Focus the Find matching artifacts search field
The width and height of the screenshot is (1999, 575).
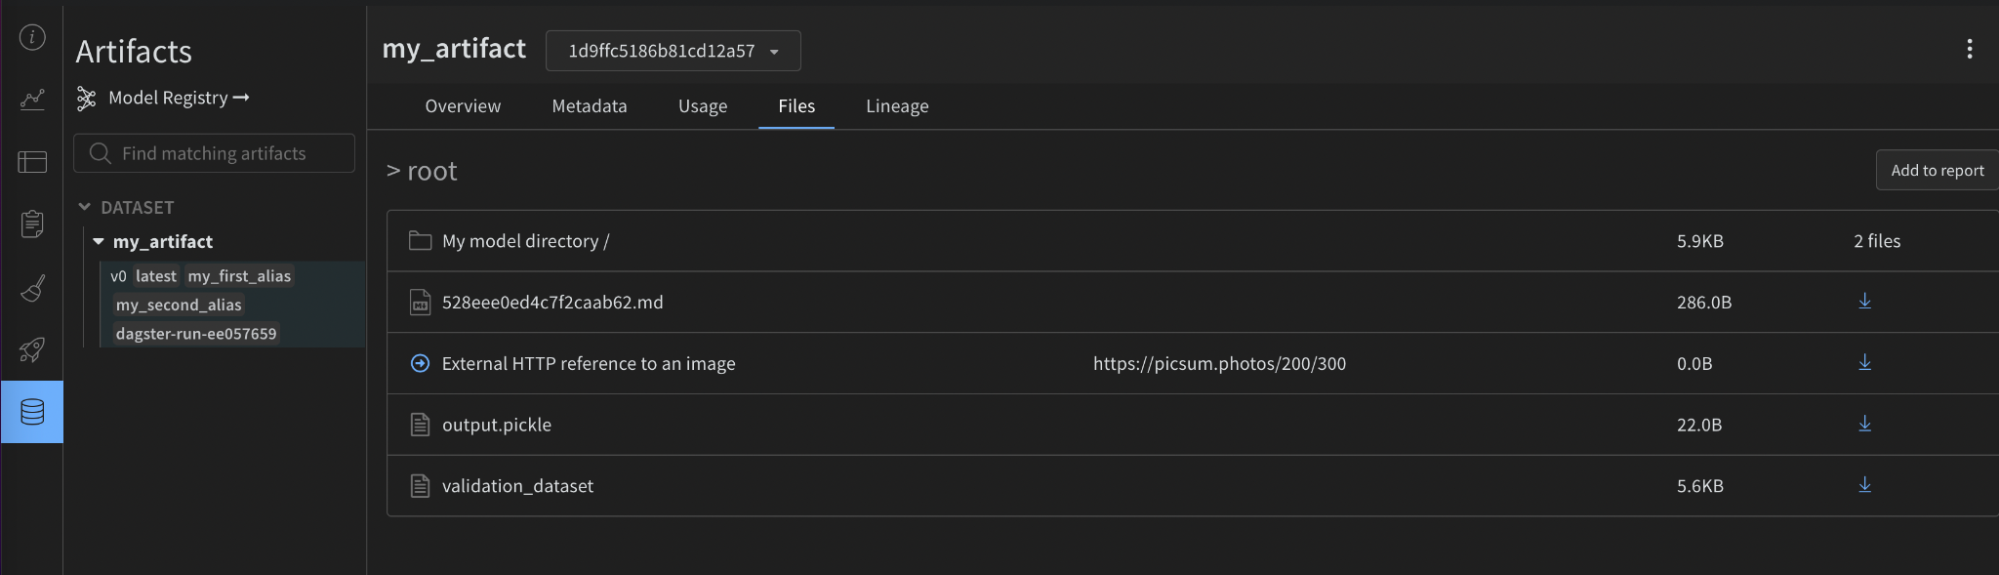click(x=214, y=153)
